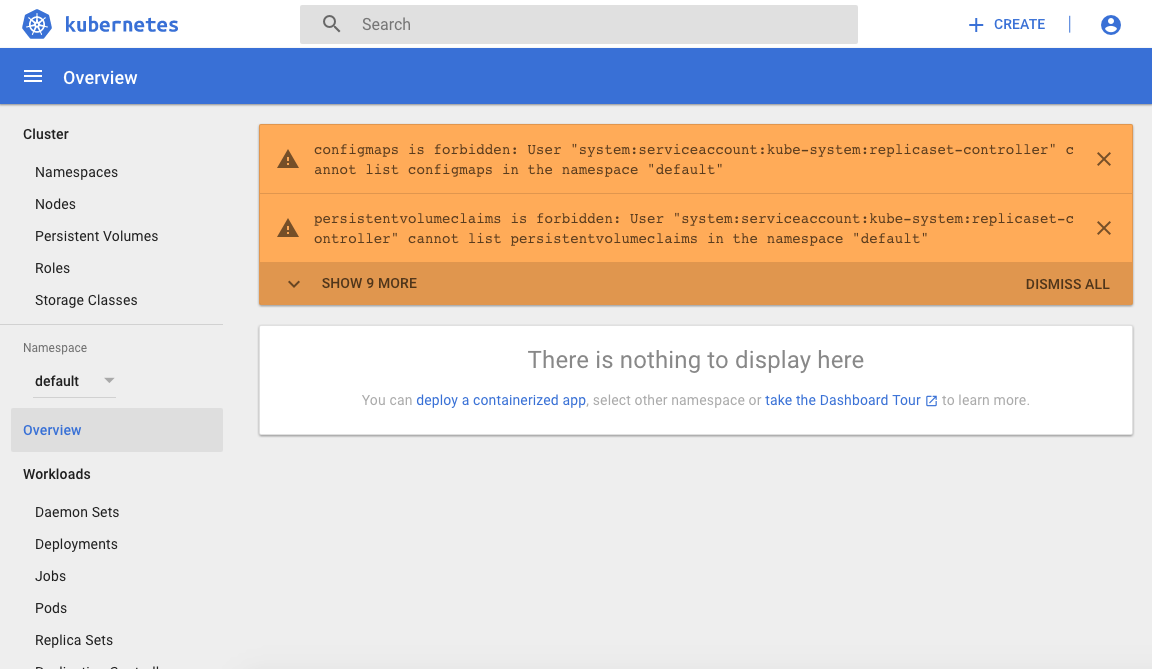Open the Deployments section

point(76,544)
